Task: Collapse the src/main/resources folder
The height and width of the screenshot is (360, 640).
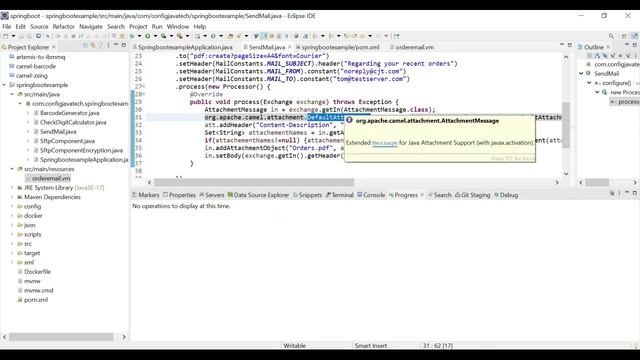Action: click(12, 169)
